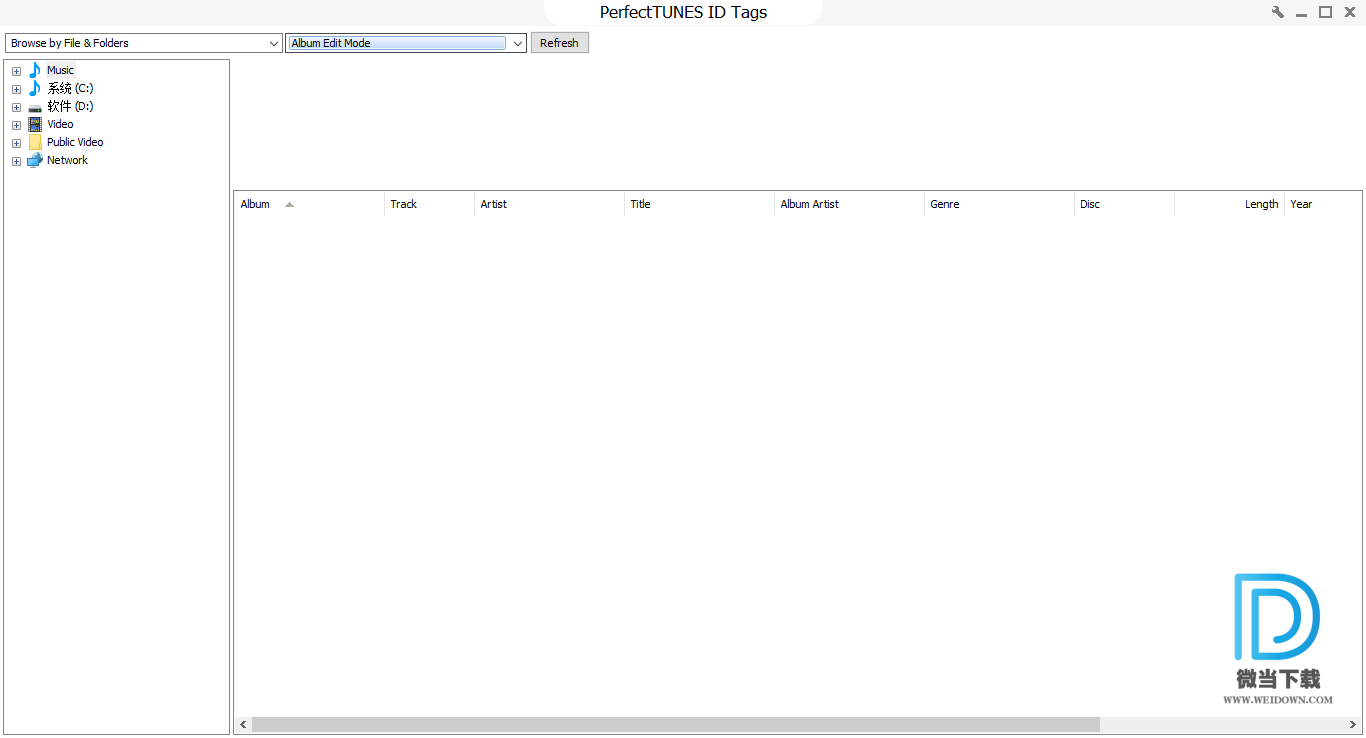
Task: Expand the 软件 (D:) tree node
Action: coord(16,107)
